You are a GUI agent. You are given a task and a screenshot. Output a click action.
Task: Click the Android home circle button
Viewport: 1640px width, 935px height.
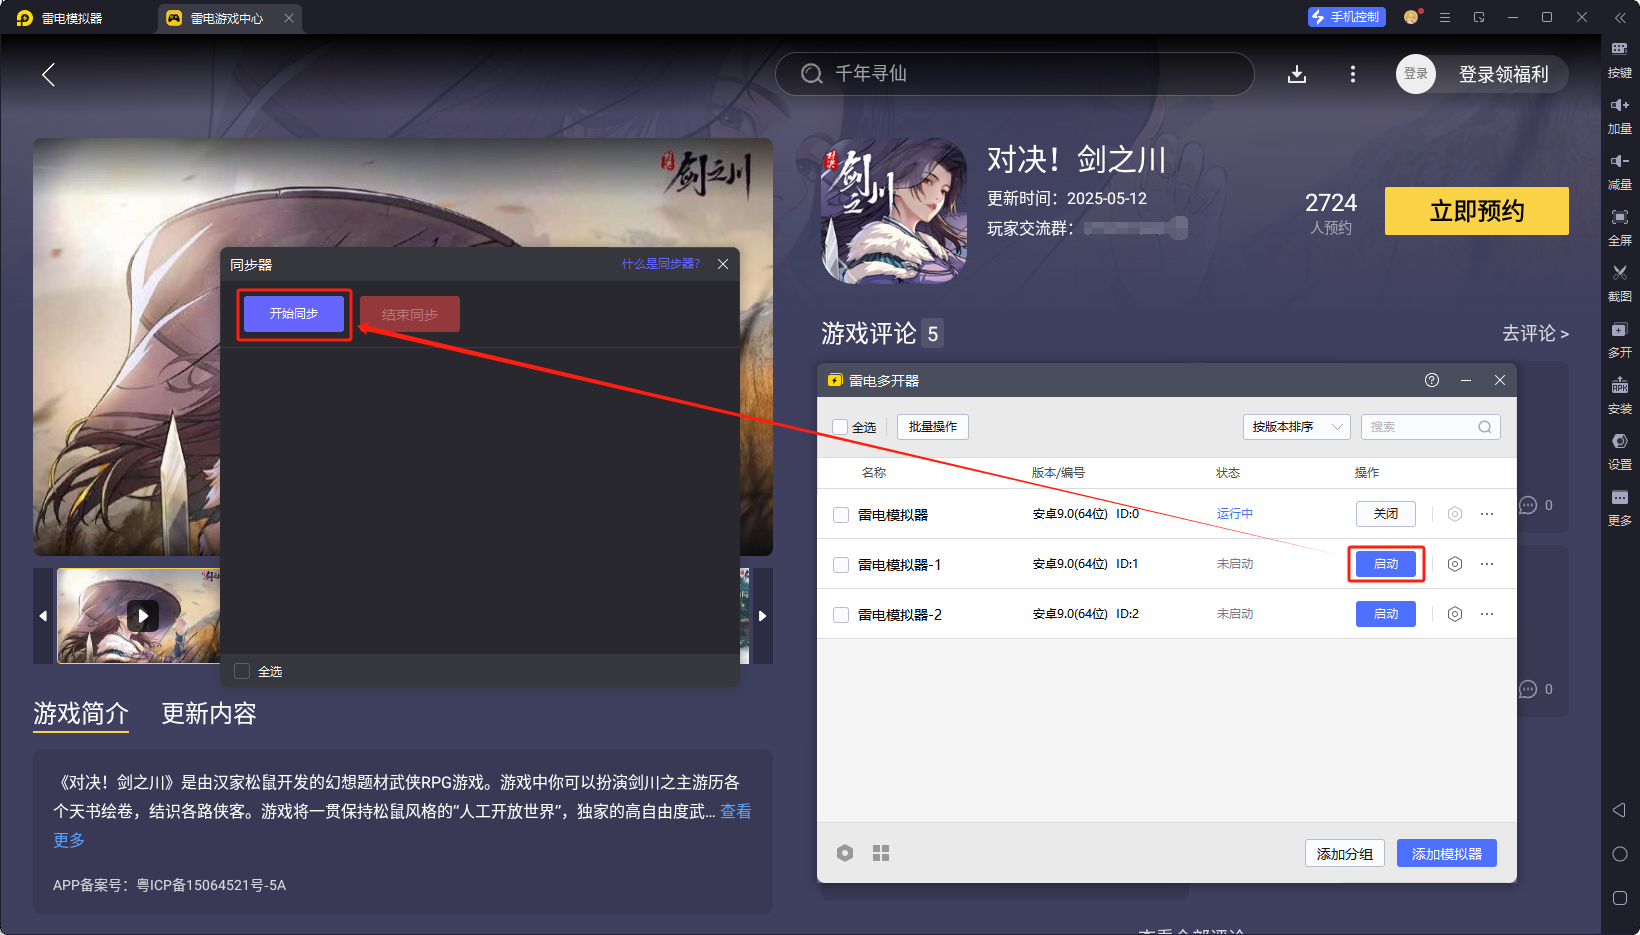(x=1620, y=854)
